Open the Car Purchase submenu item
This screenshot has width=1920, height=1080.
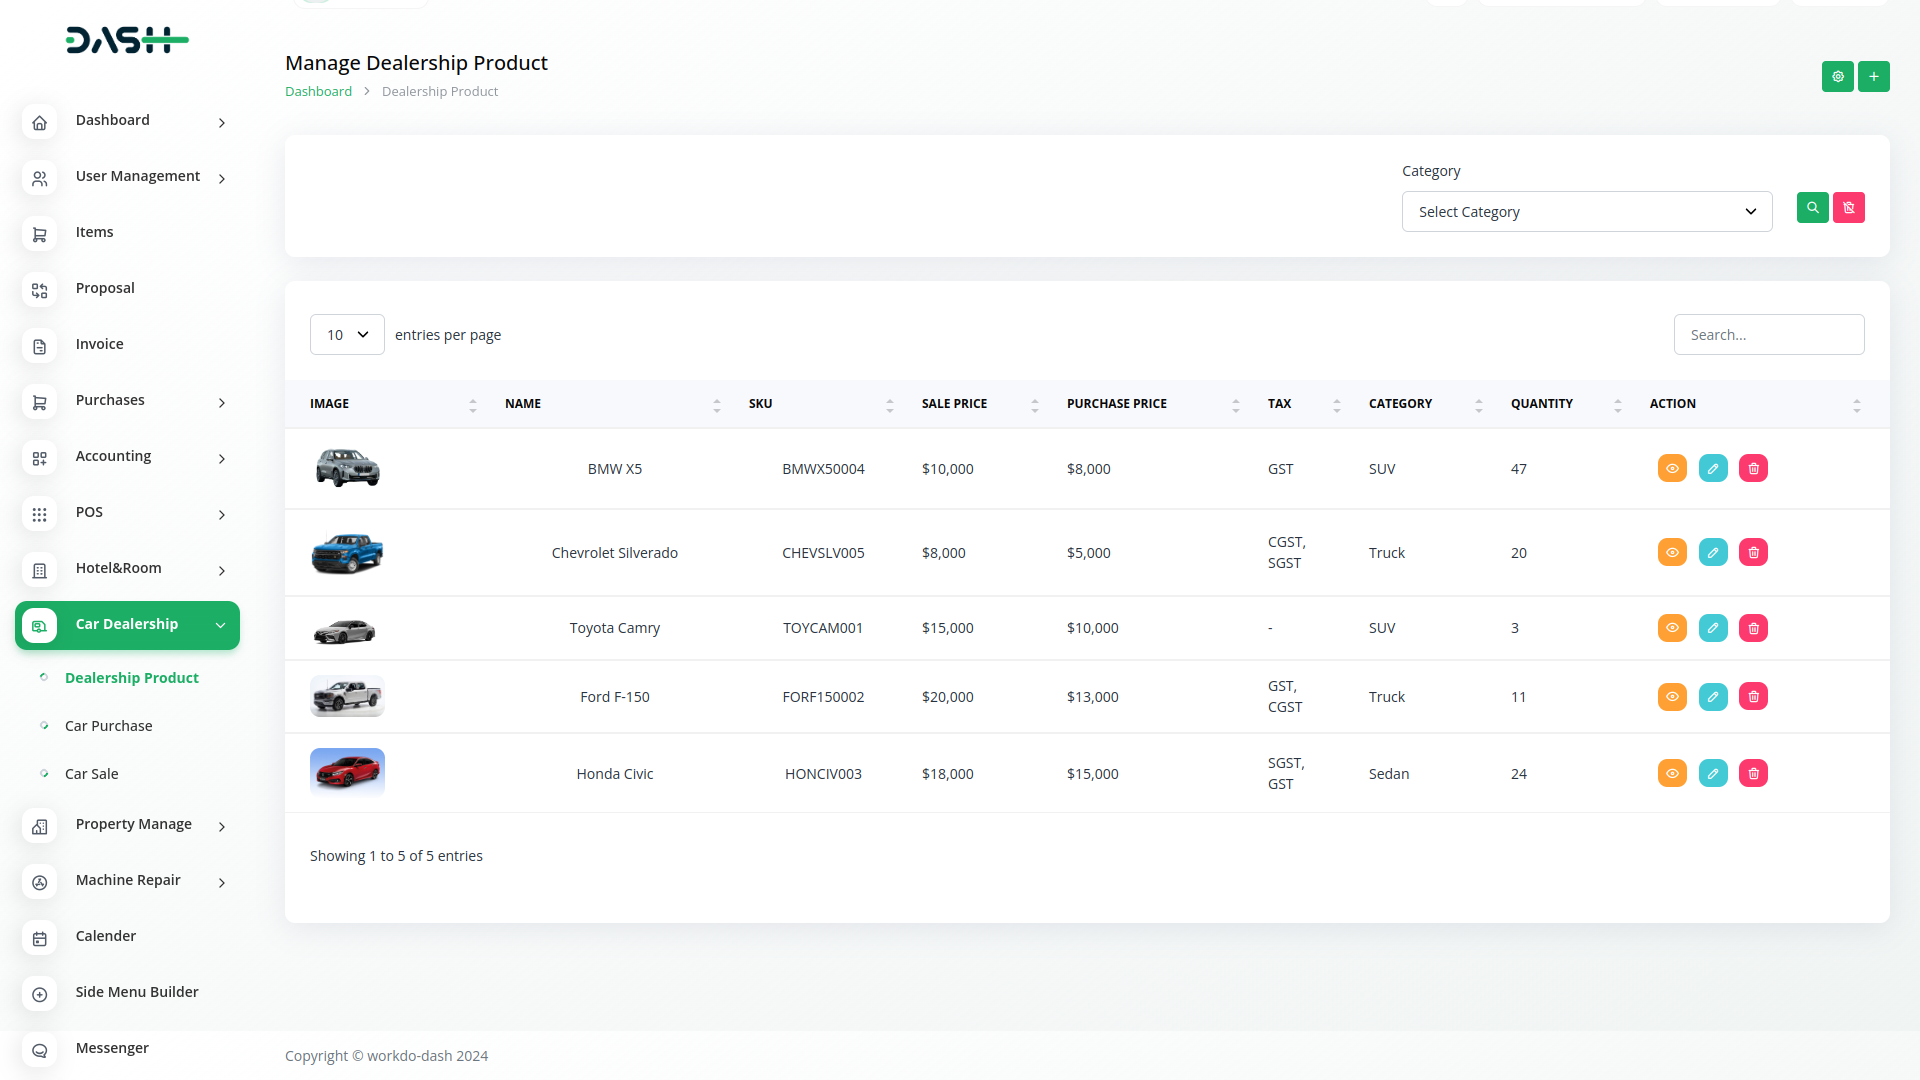pyautogui.click(x=108, y=726)
